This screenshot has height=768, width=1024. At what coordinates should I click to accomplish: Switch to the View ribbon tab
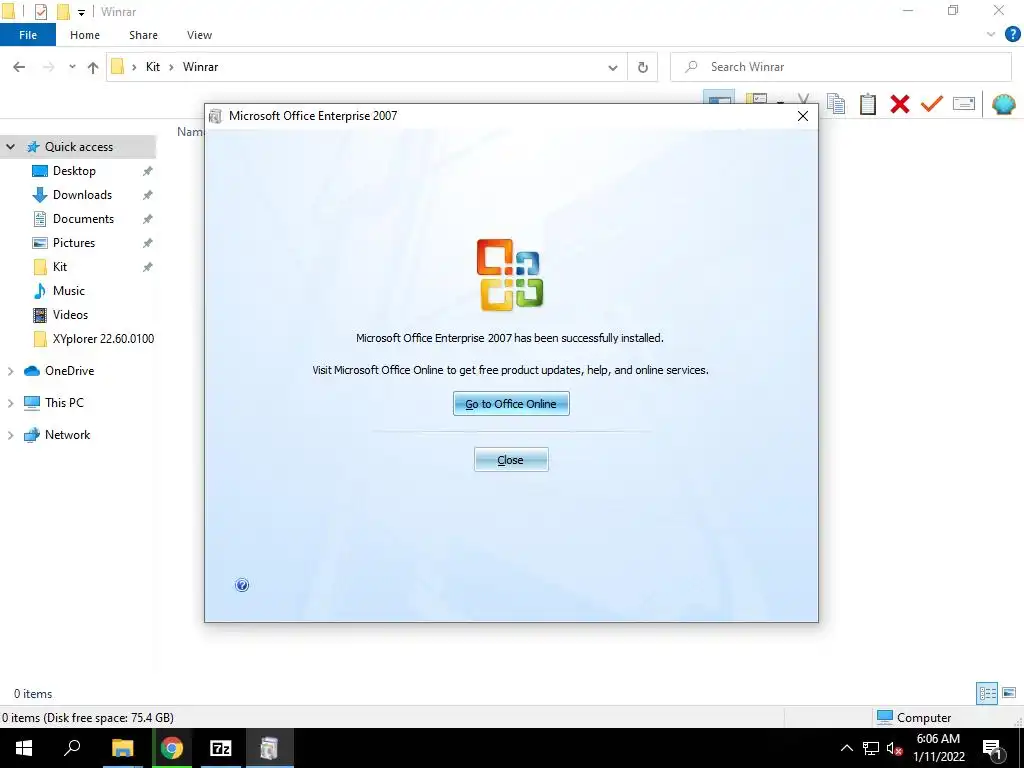point(199,35)
